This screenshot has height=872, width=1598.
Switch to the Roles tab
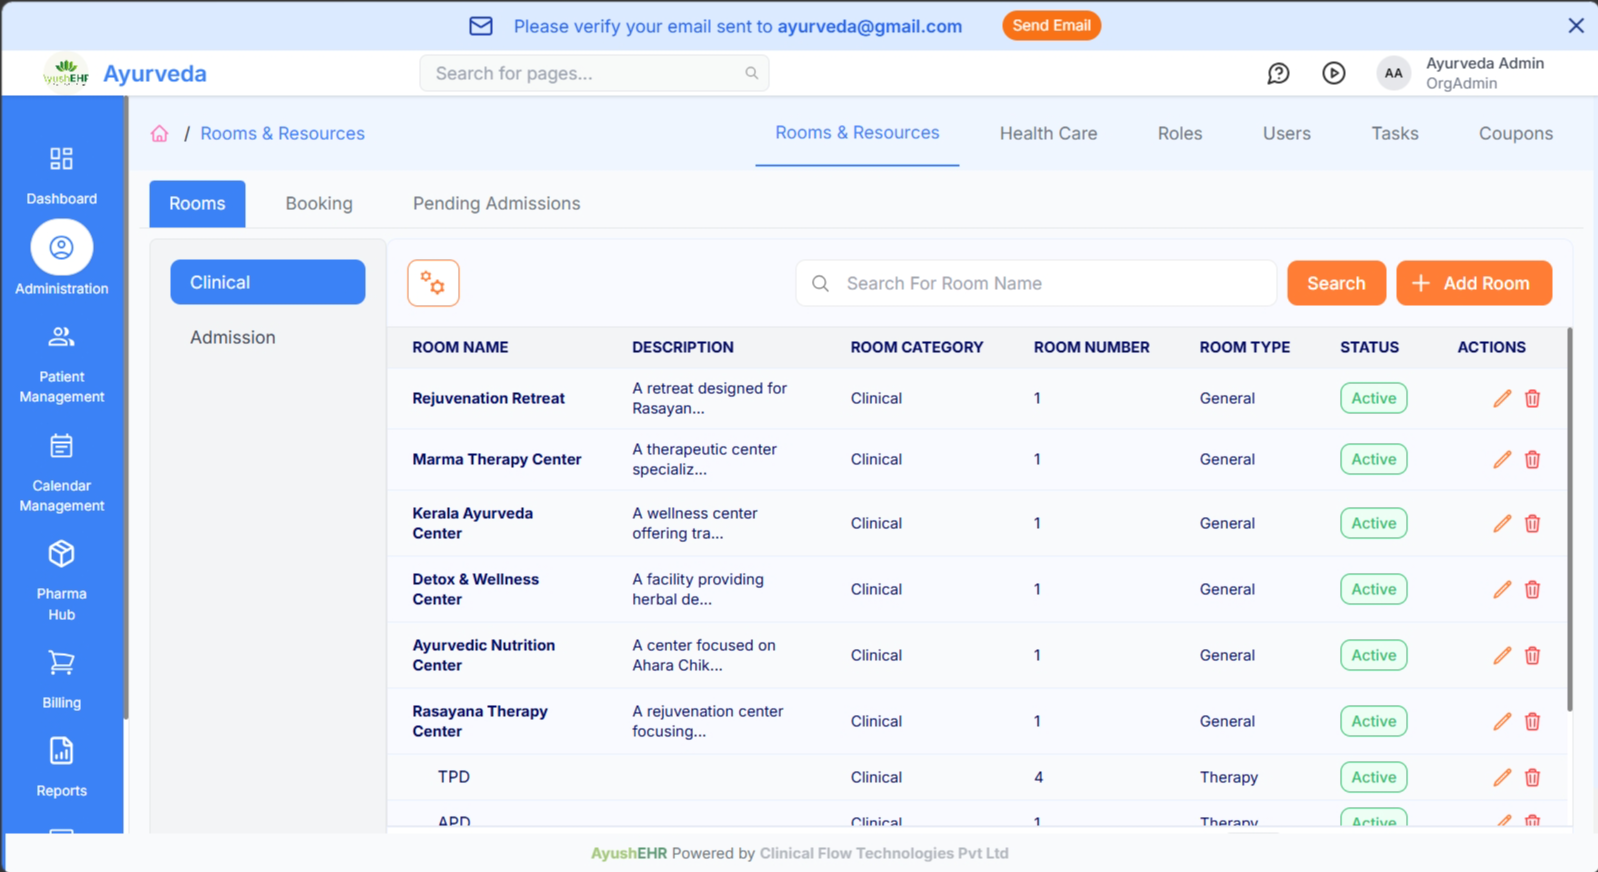click(1180, 133)
